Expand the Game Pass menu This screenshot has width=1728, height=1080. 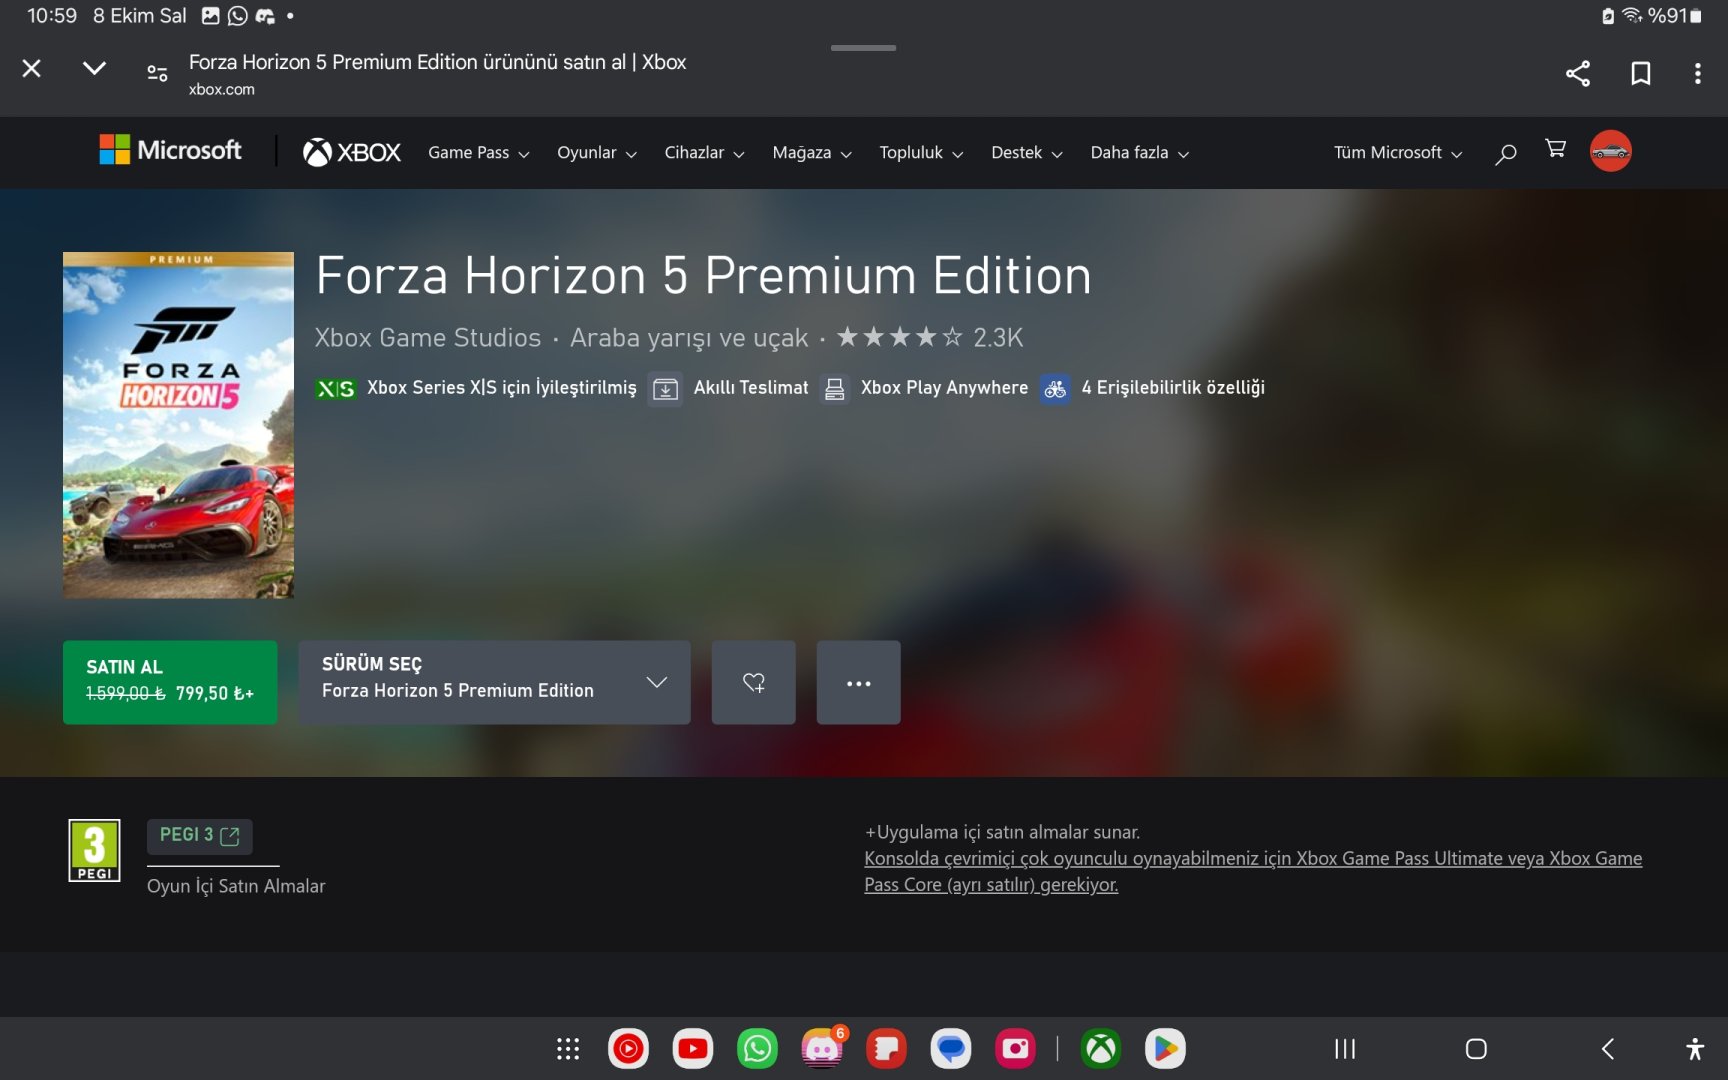tap(479, 153)
